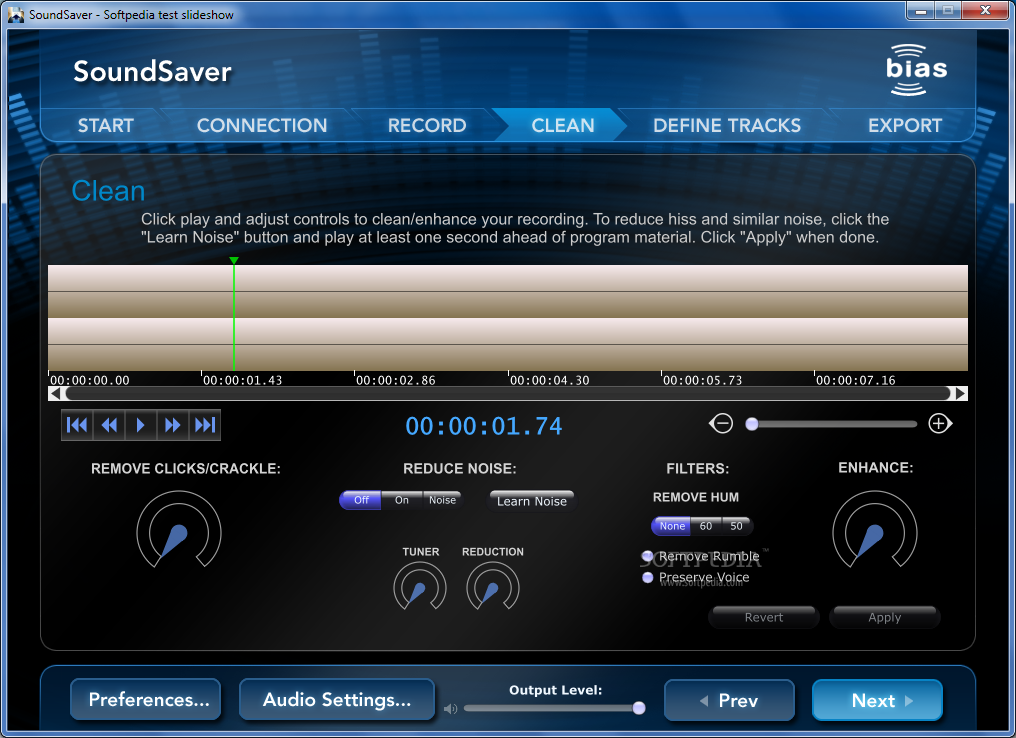Viewport: 1016px width, 738px height.
Task: Click the 00:00:07.16 timeline label
Action: pos(855,380)
